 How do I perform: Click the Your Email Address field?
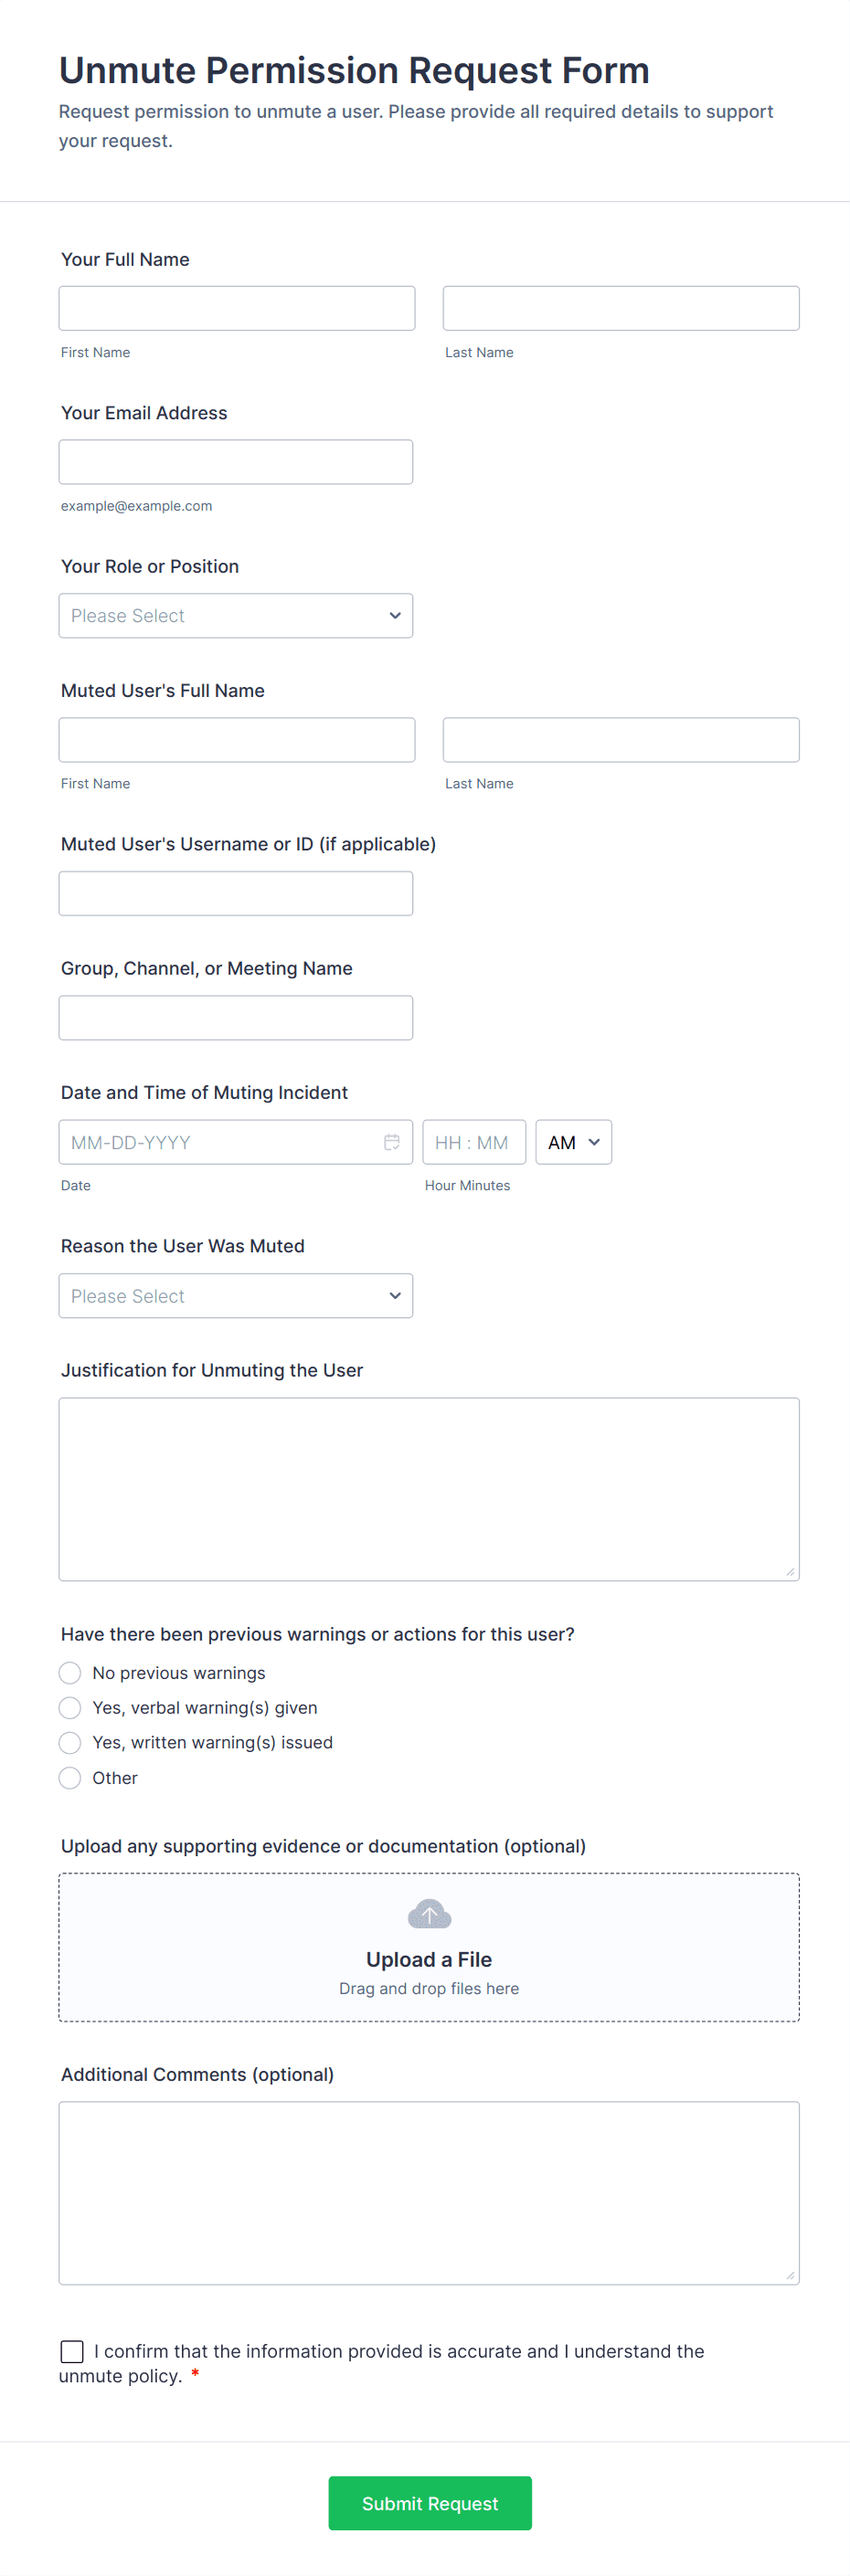click(x=236, y=462)
